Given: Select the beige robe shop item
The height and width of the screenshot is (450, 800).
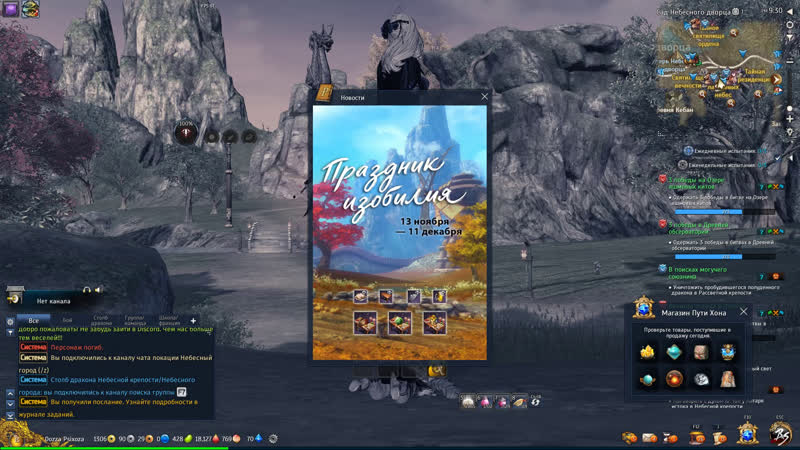Looking at the screenshot, I should 728,380.
